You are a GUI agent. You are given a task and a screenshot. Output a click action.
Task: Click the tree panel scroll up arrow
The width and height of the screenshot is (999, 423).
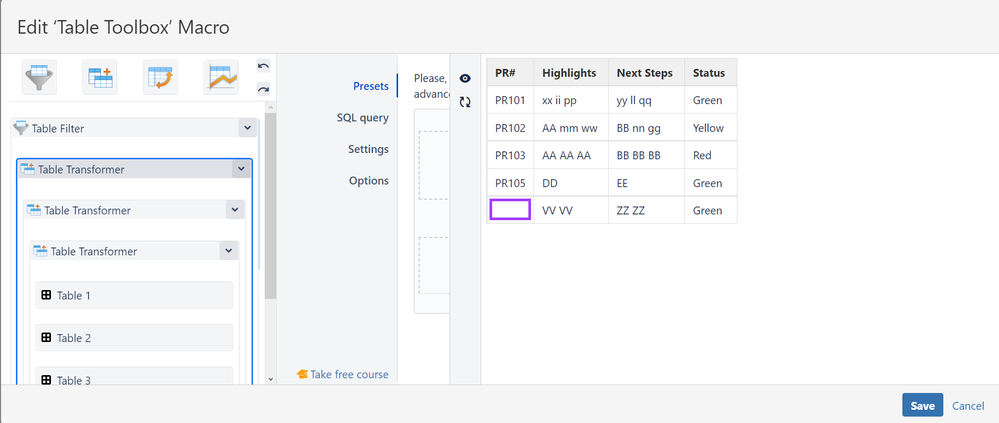(x=270, y=108)
